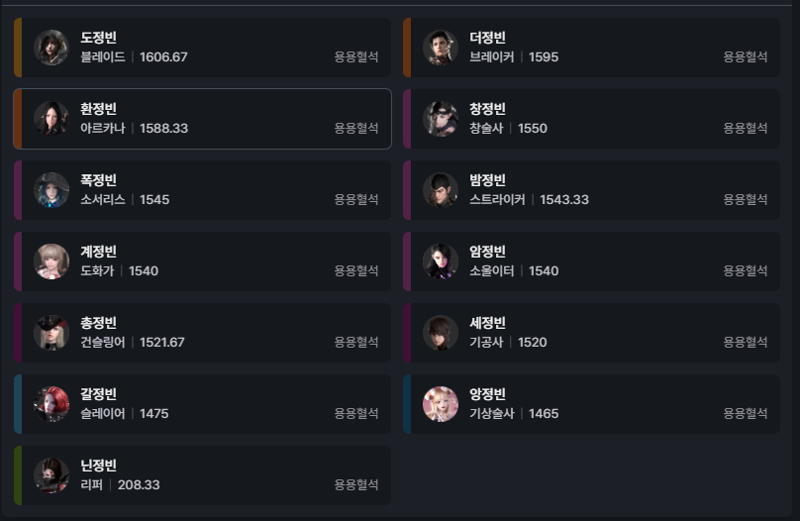Image resolution: width=800 pixels, height=521 pixels.
Task: Select the 밤정빈 스트라이커 1543.33 card
Action: click(592, 190)
